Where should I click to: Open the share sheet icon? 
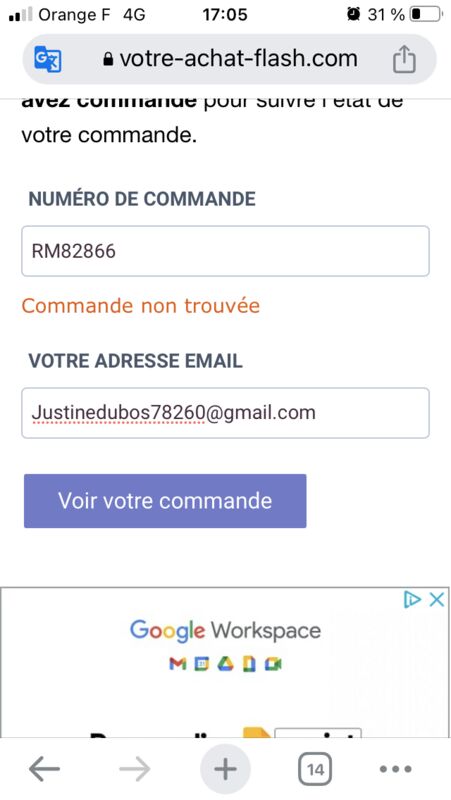click(404, 59)
